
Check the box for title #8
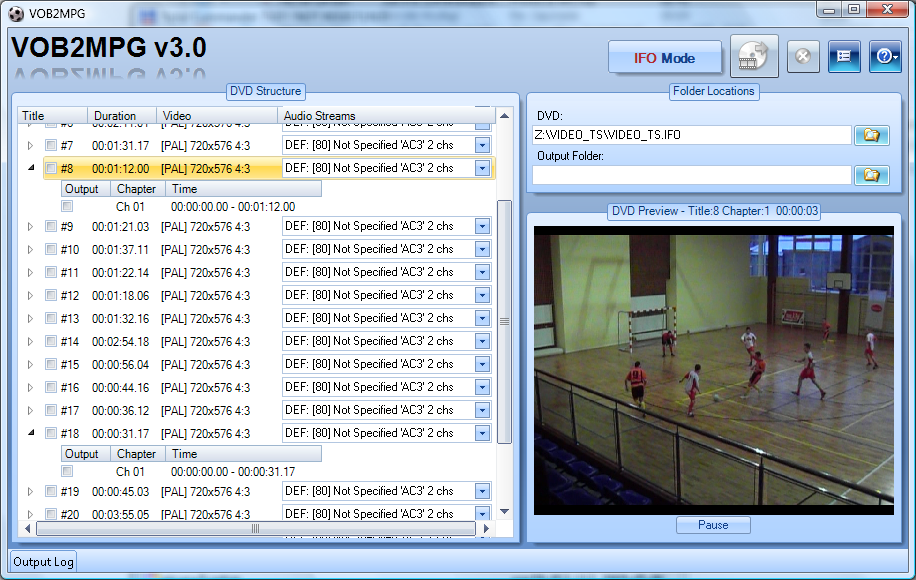tap(51, 169)
